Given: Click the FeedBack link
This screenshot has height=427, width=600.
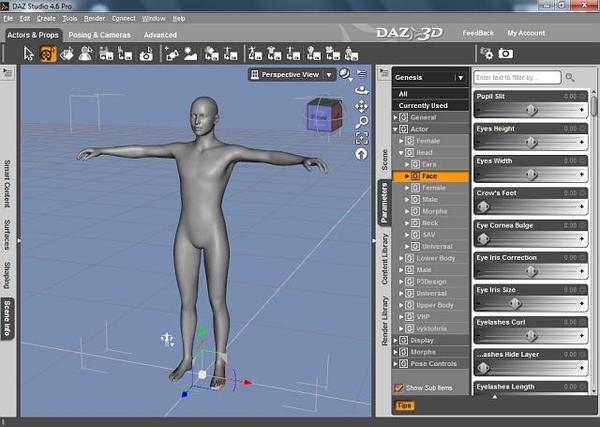Looking at the screenshot, I should tap(478, 33).
